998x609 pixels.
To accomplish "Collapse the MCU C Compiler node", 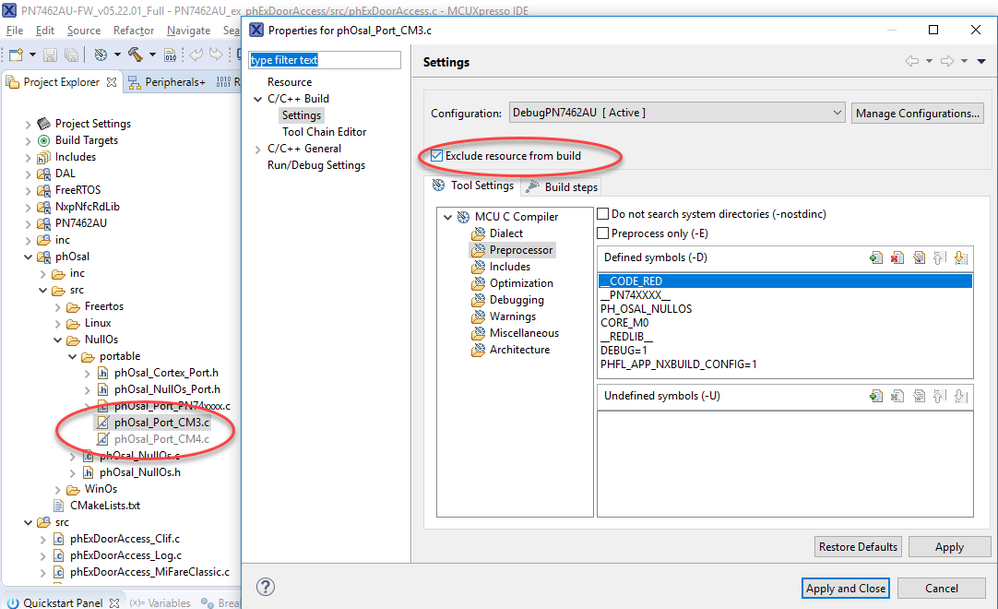I will pos(447,217).
